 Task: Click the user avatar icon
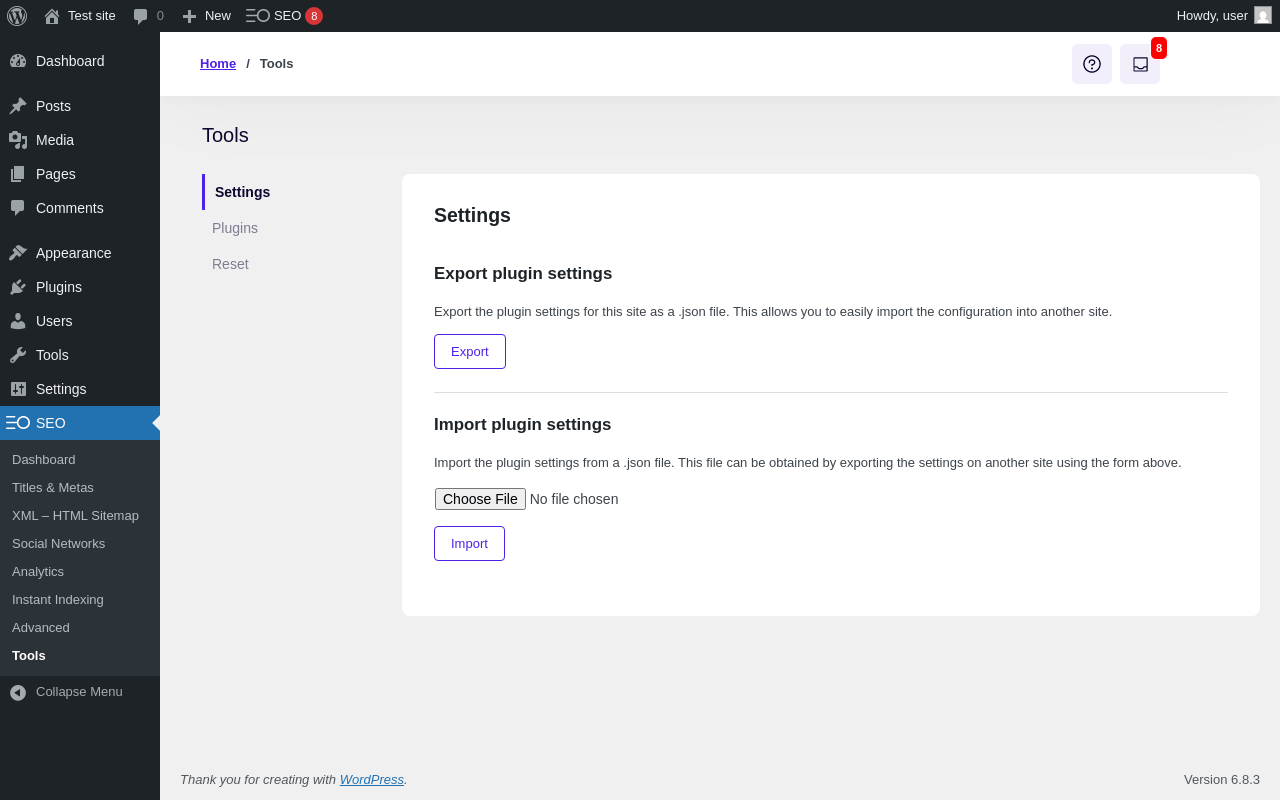click(x=1263, y=16)
